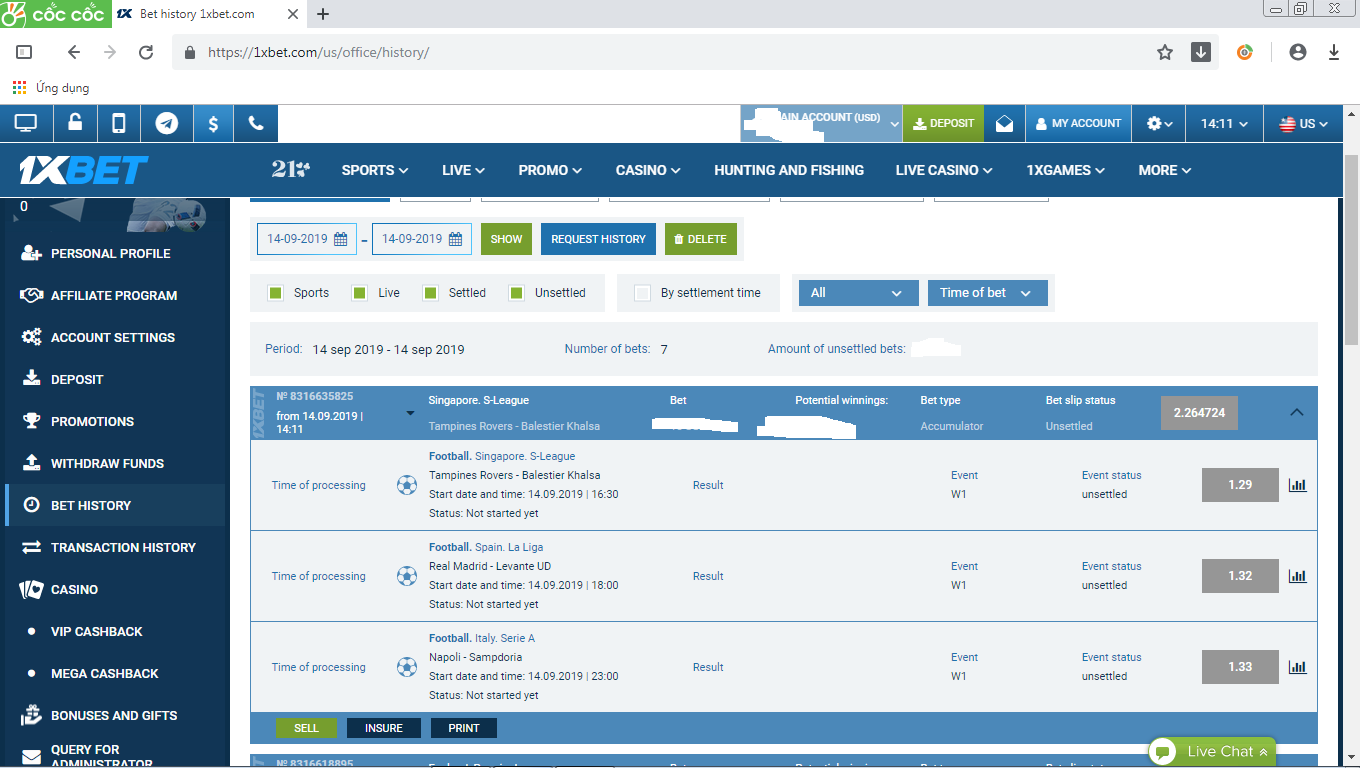
Task: Click the browser back arrow
Action: 73,52
